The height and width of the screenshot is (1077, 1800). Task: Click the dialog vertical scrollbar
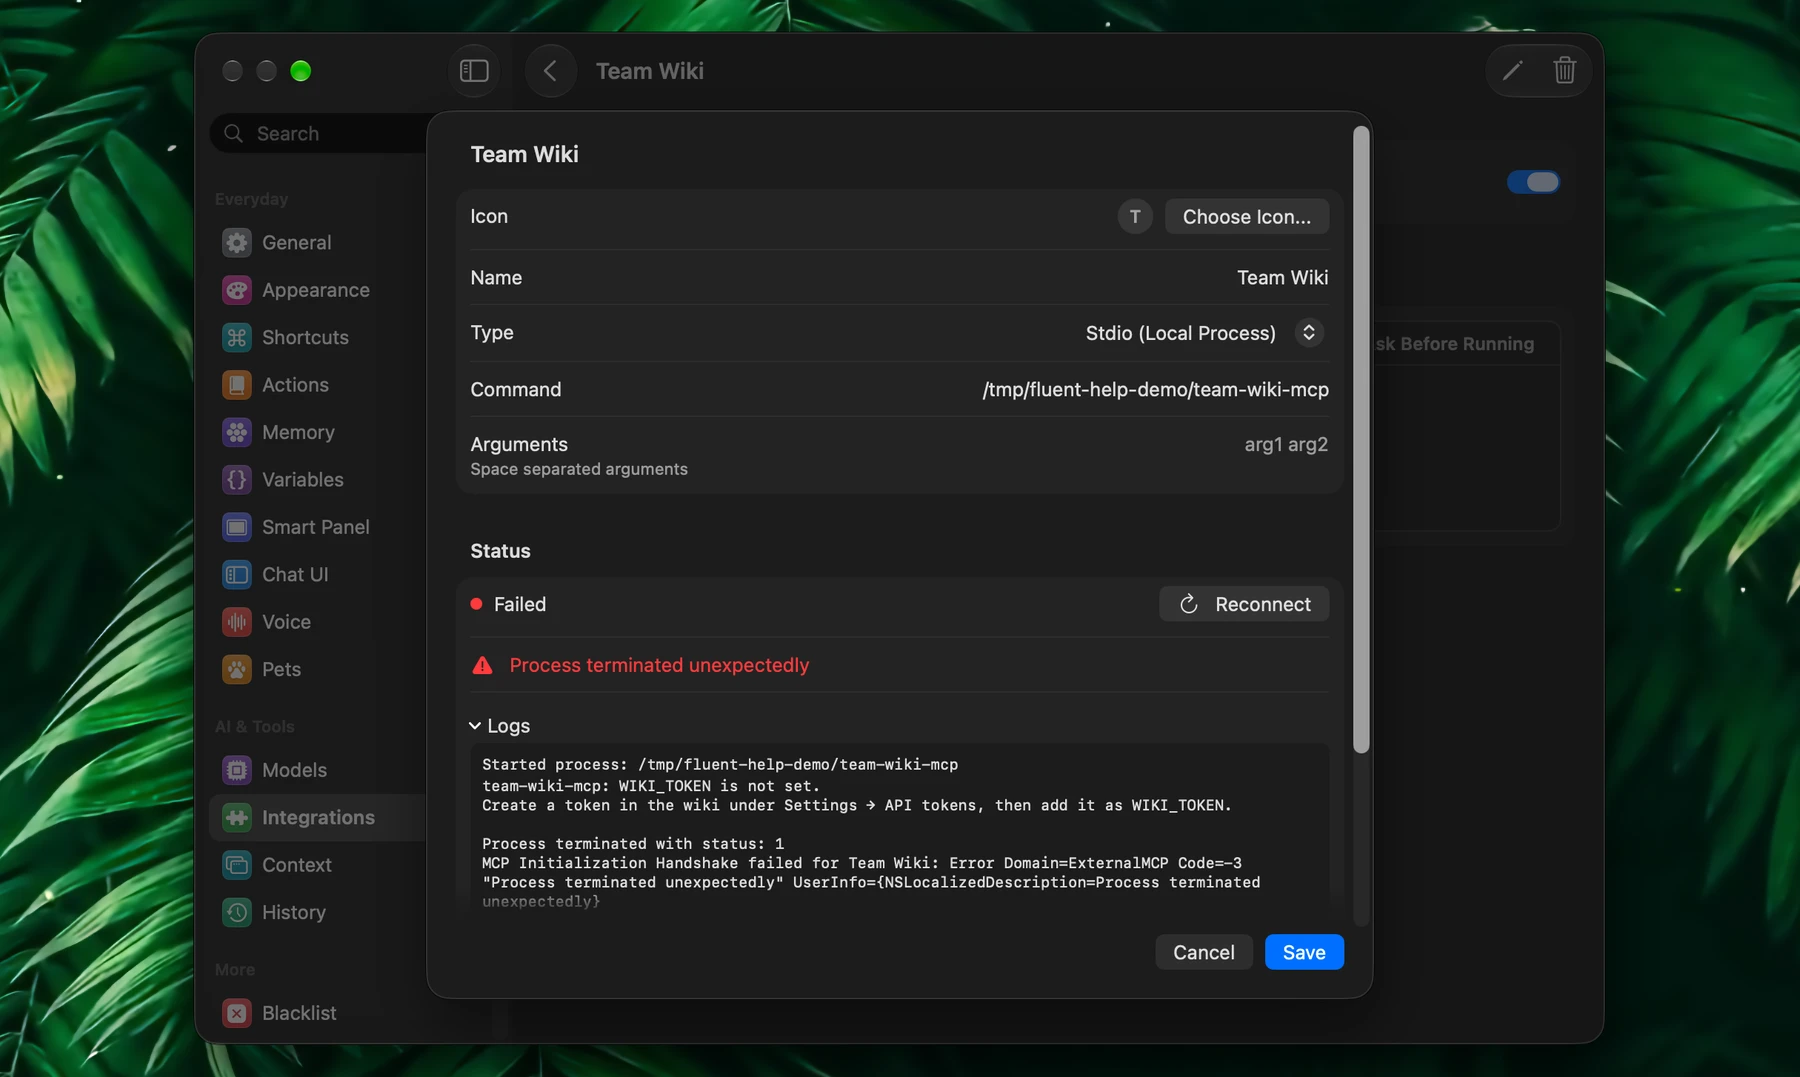(x=1360, y=440)
